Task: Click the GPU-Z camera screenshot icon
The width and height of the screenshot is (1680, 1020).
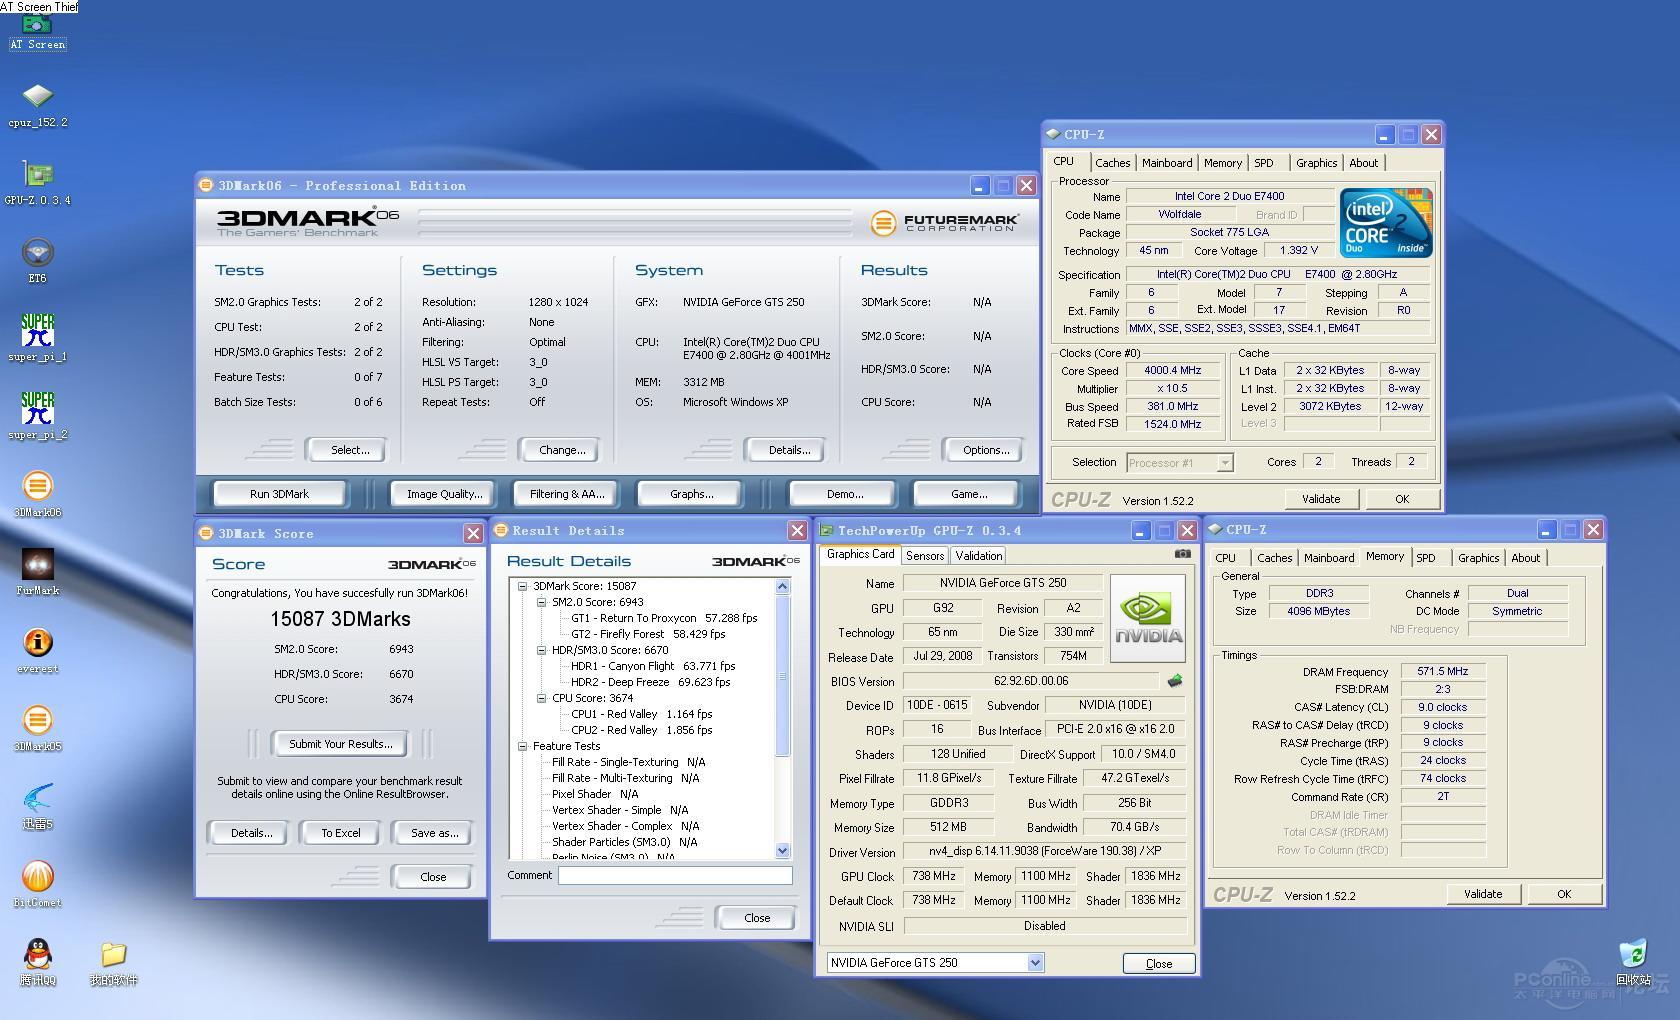Action: pyautogui.click(x=1182, y=554)
